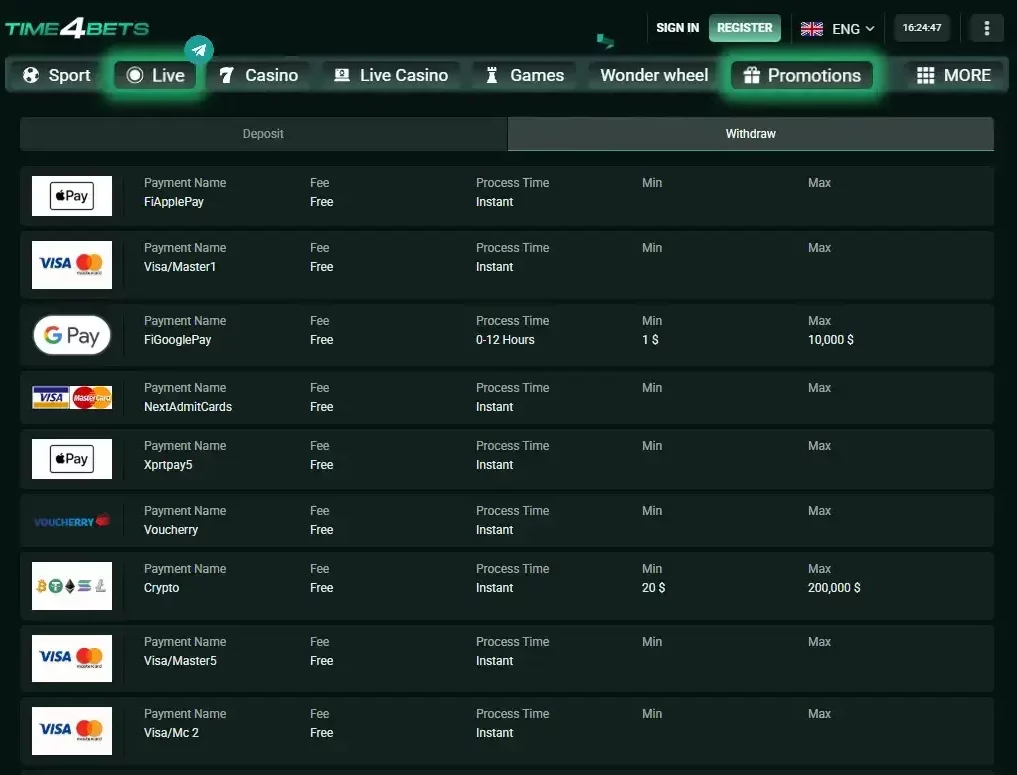Switch to the Deposit tab
The height and width of the screenshot is (775, 1017).
(x=263, y=134)
